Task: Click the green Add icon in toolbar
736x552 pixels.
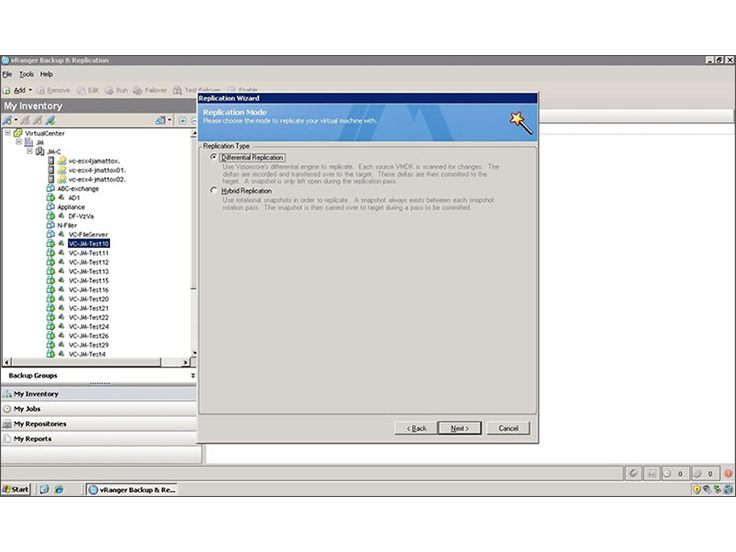Action: click(7, 90)
